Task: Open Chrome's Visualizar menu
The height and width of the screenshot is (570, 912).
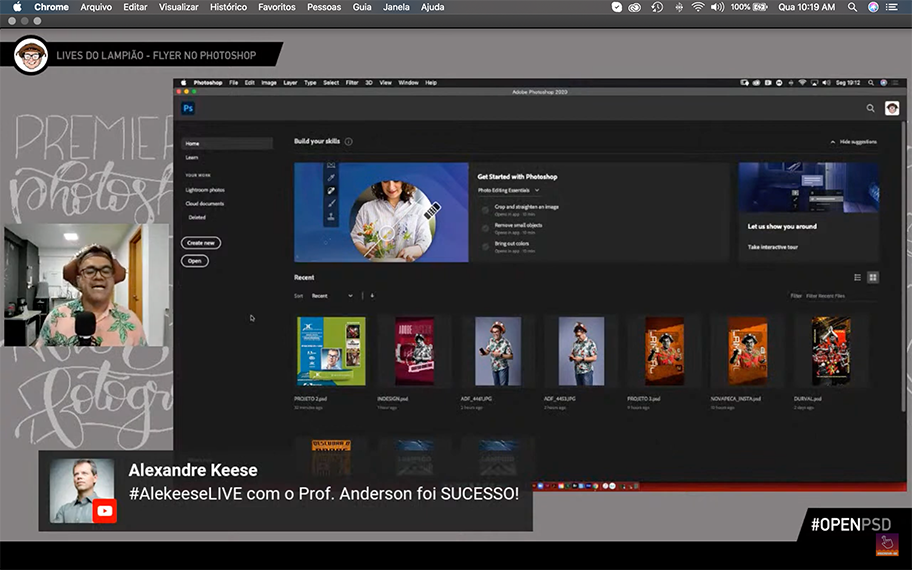Action: pos(179,7)
